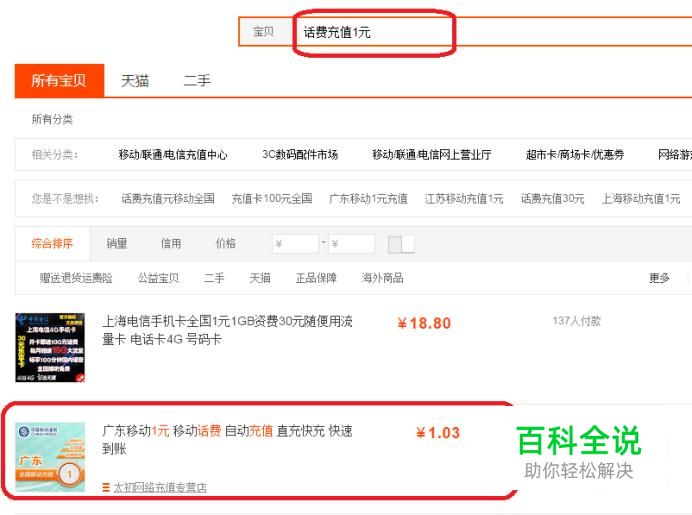Enable the 天猫 filter in filter row
This screenshot has height=515, width=692.
pyautogui.click(x=260, y=278)
